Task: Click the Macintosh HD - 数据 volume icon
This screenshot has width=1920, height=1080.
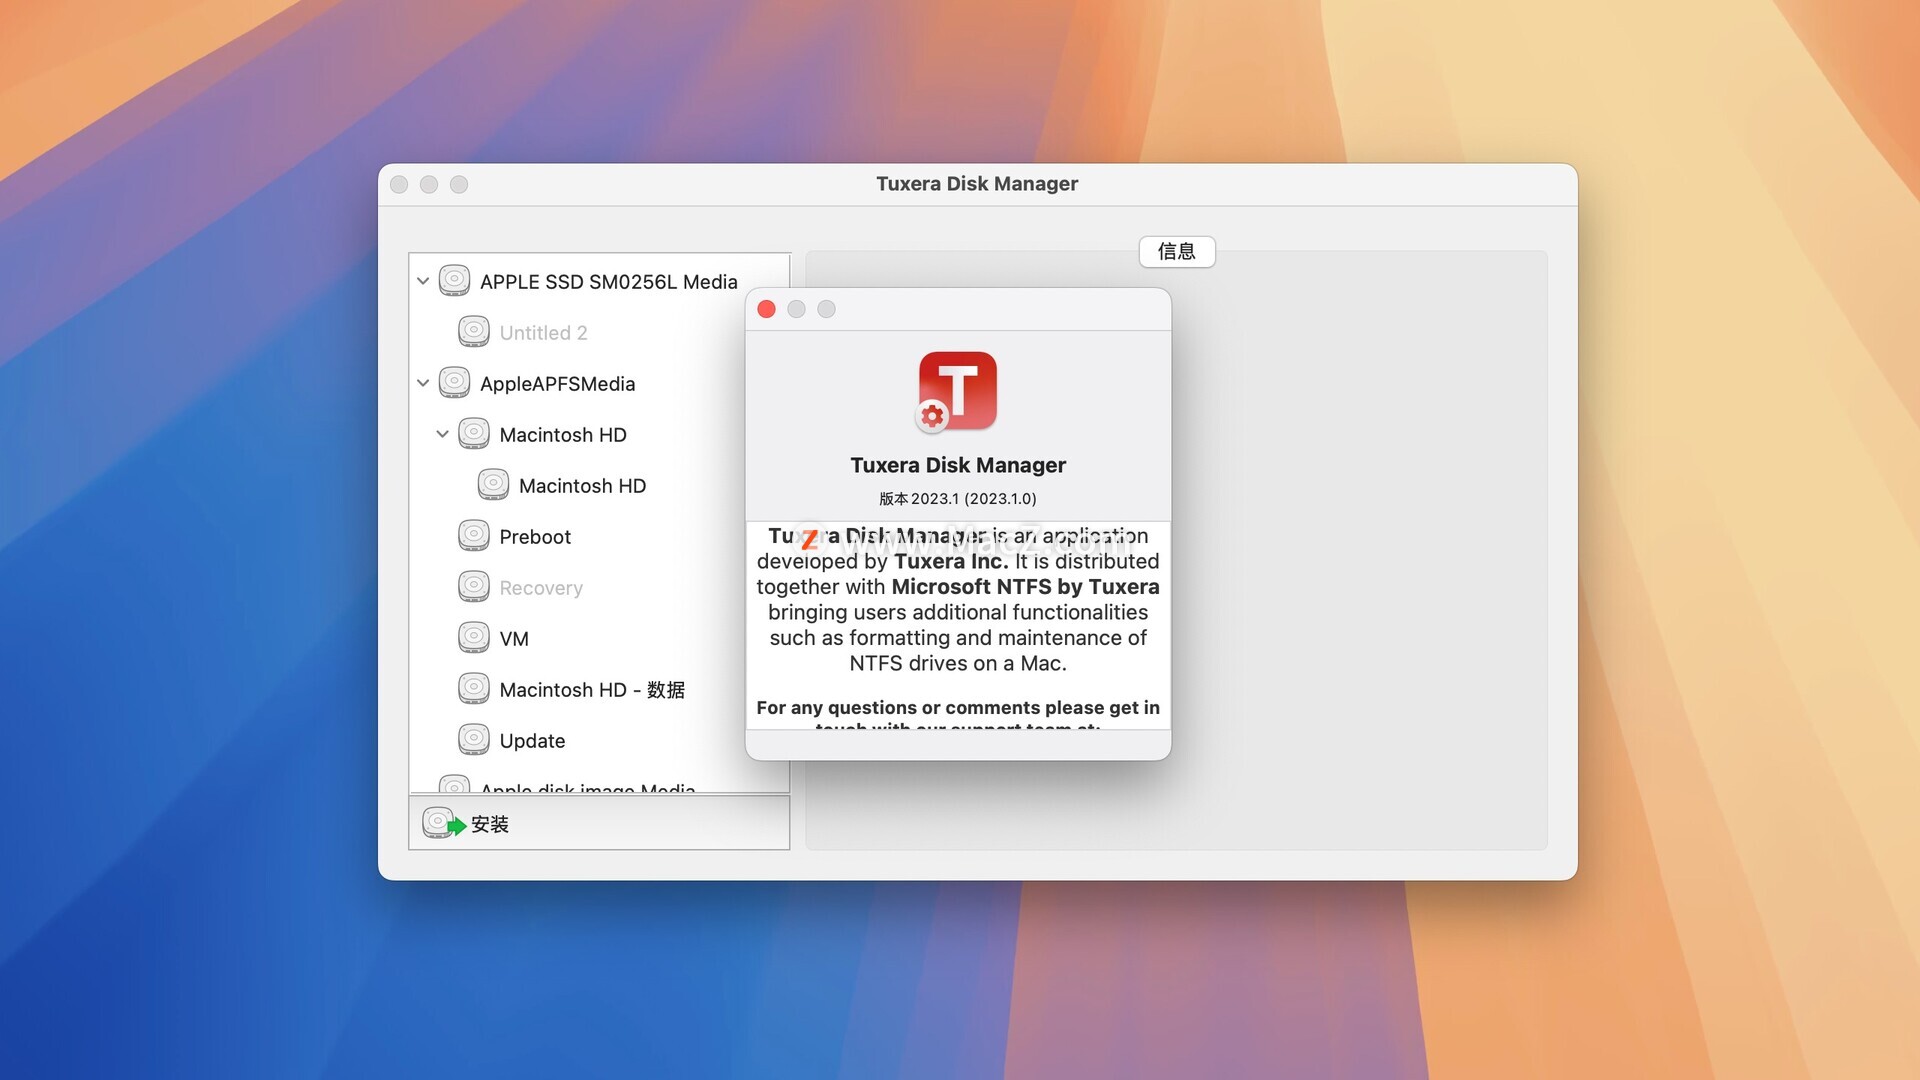Action: tap(474, 689)
